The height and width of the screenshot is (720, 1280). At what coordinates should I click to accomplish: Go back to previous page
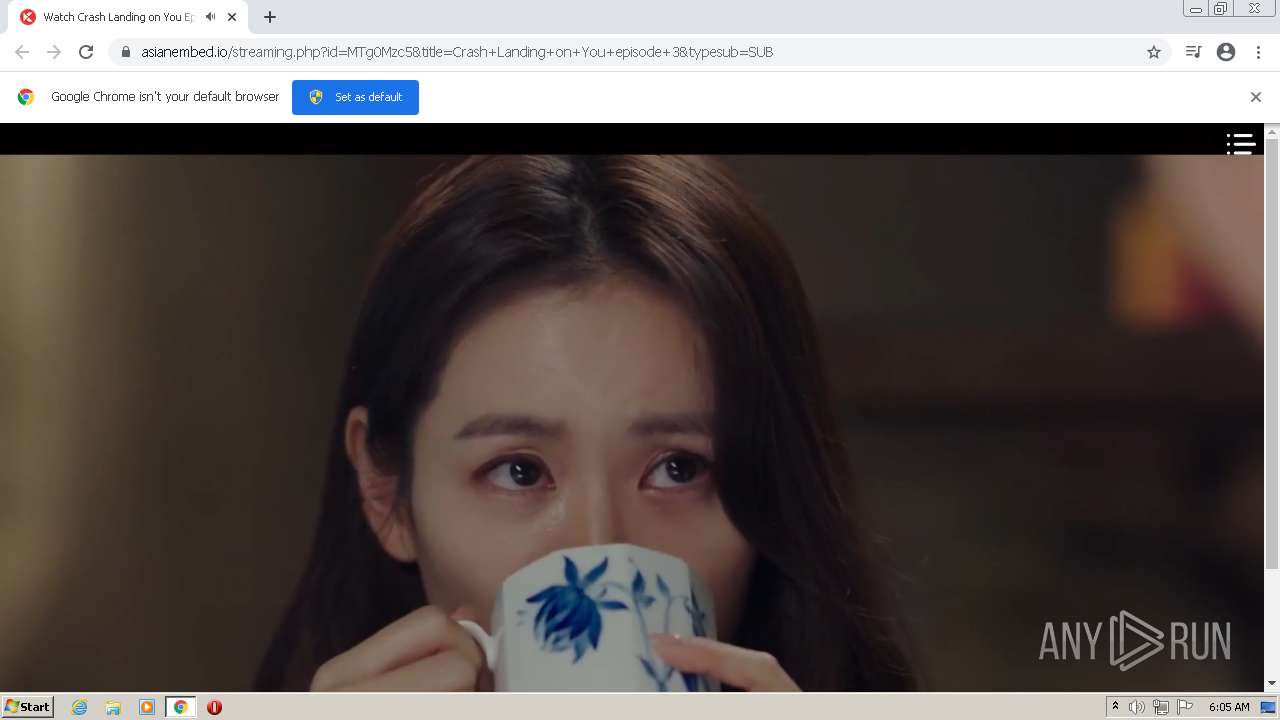[22, 52]
